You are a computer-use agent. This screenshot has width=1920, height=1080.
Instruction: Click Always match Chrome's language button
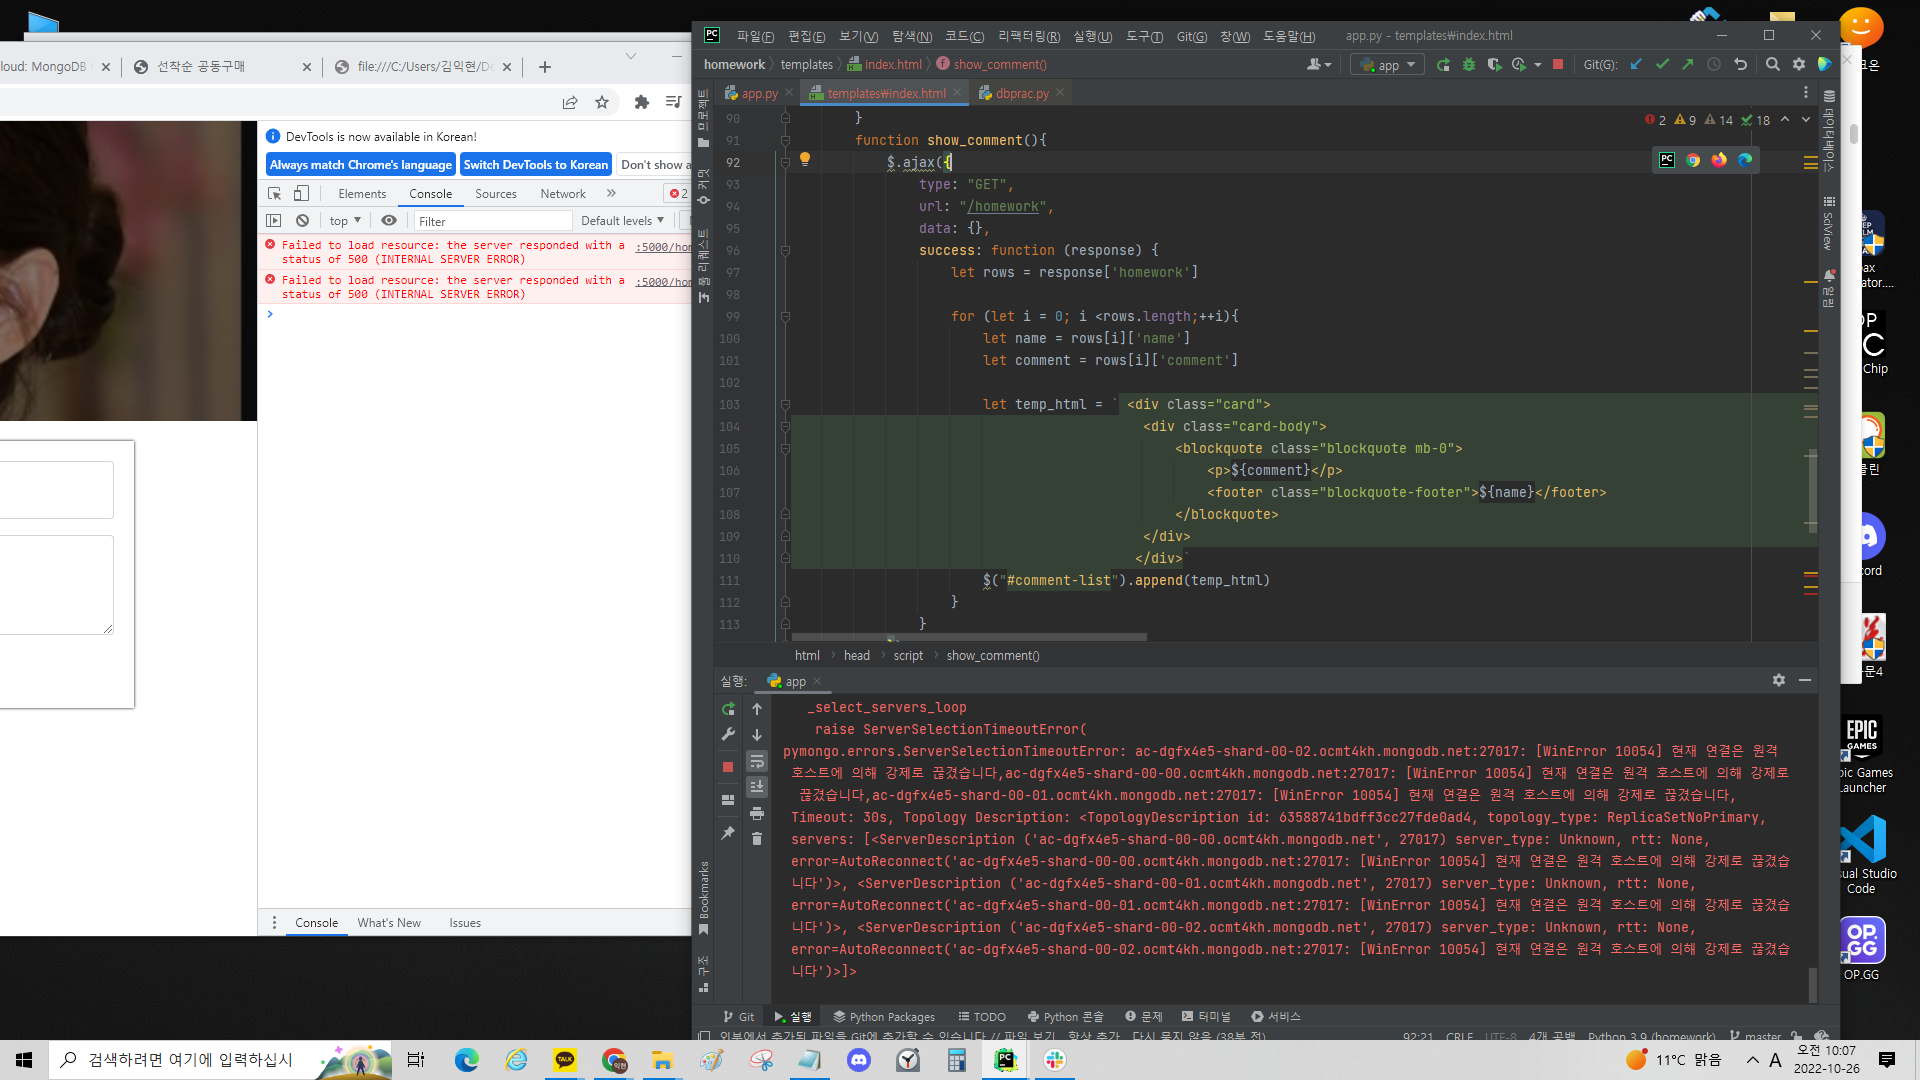tap(360, 165)
